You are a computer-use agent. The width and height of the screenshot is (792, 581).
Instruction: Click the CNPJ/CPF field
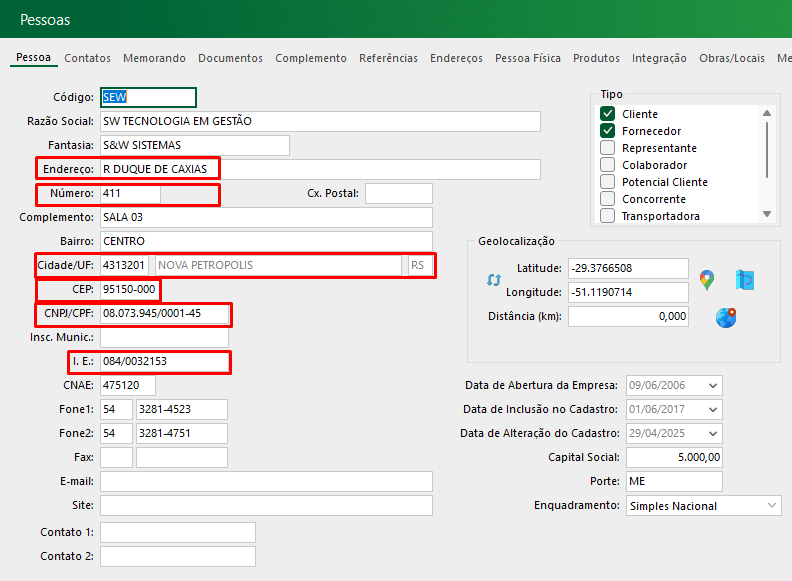164,313
